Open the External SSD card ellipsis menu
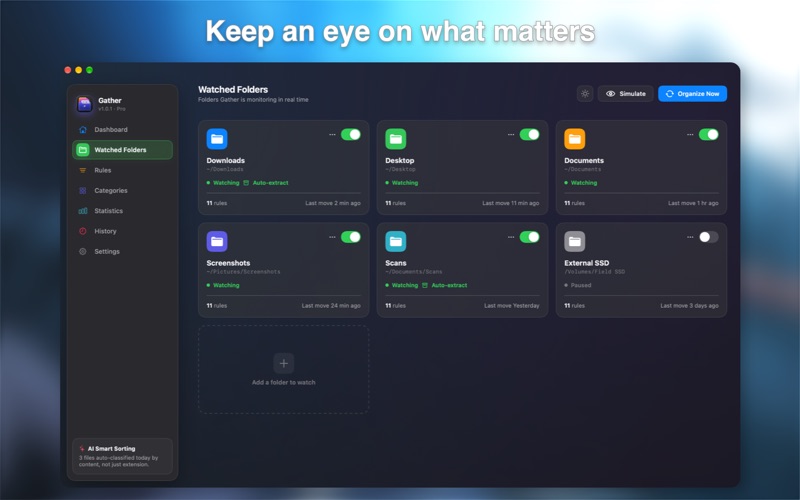 (x=690, y=237)
